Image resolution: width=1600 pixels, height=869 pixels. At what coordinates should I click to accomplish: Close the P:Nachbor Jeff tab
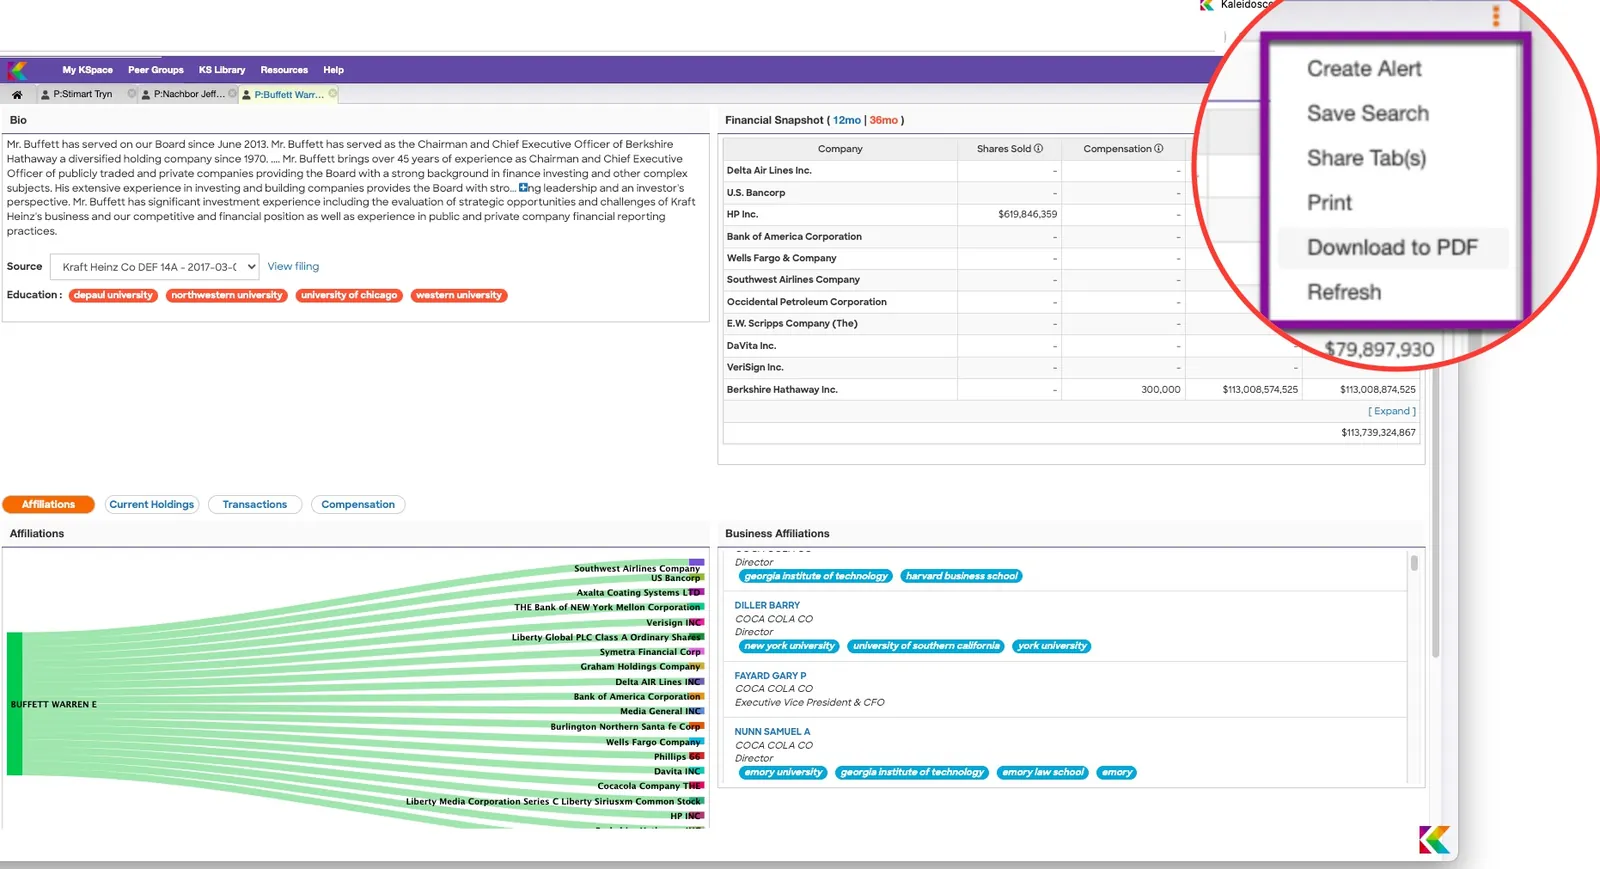tap(233, 94)
